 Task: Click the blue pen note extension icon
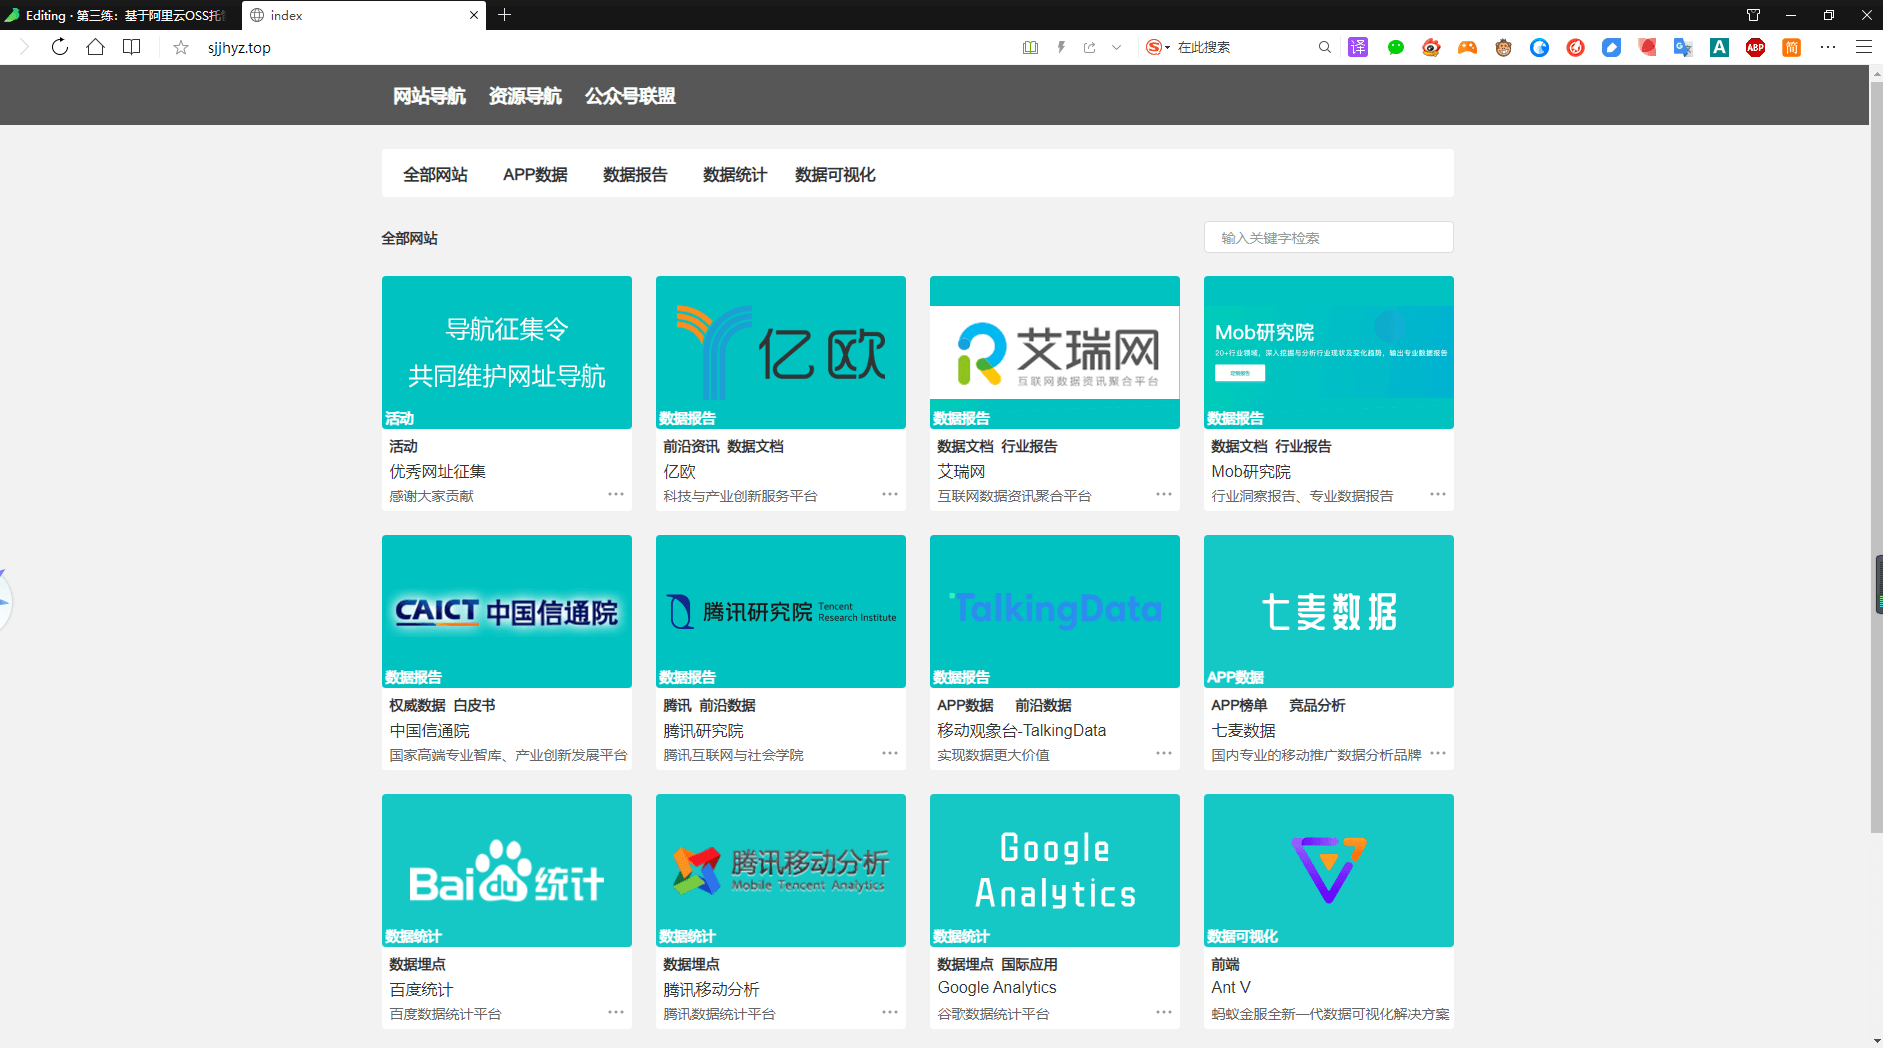[1611, 47]
